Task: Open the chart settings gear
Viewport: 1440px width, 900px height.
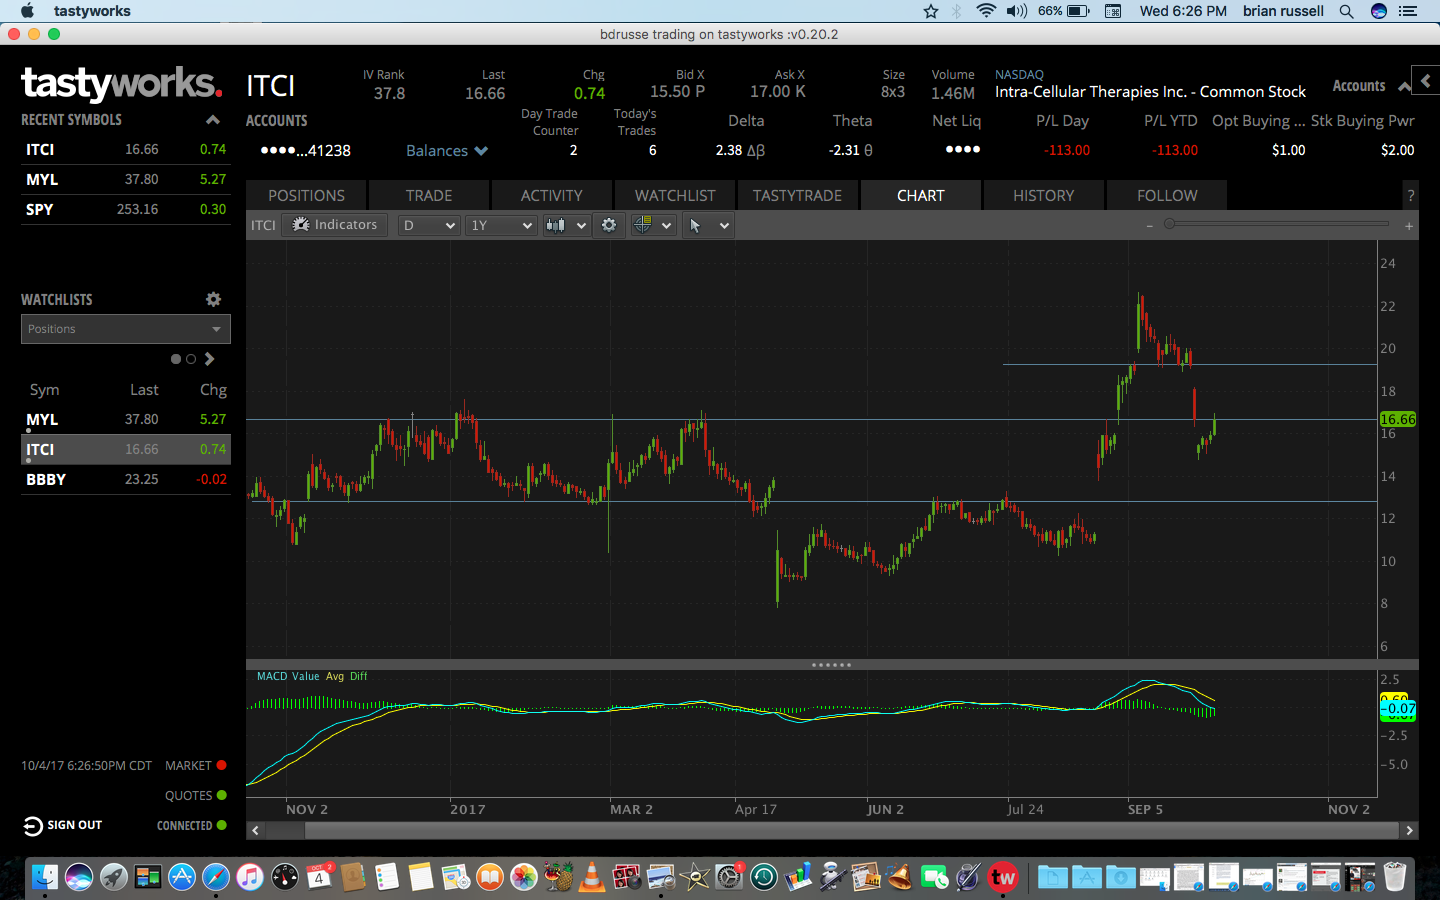Action: (x=609, y=225)
